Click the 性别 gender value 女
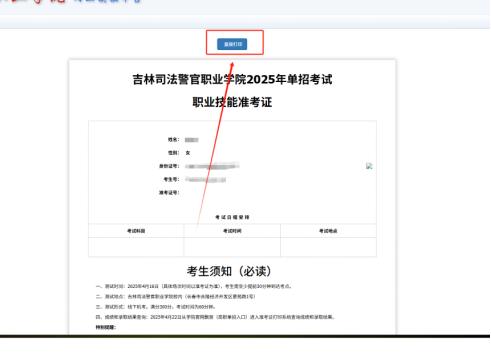 pos(188,153)
